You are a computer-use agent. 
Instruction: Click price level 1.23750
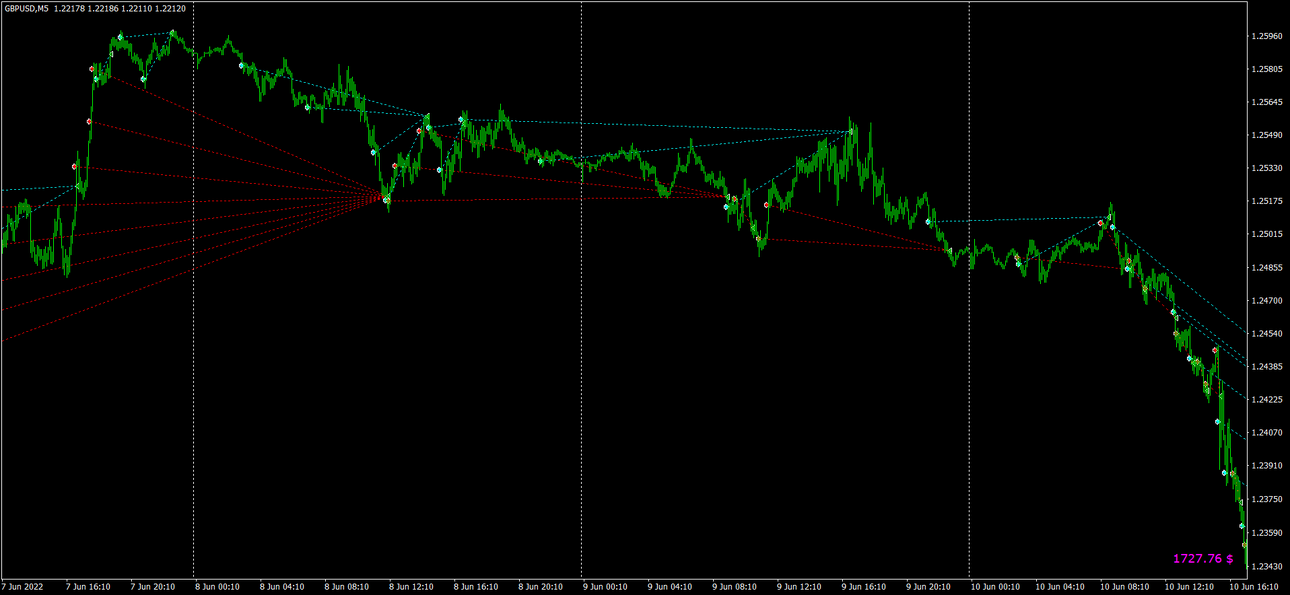(1267, 500)
